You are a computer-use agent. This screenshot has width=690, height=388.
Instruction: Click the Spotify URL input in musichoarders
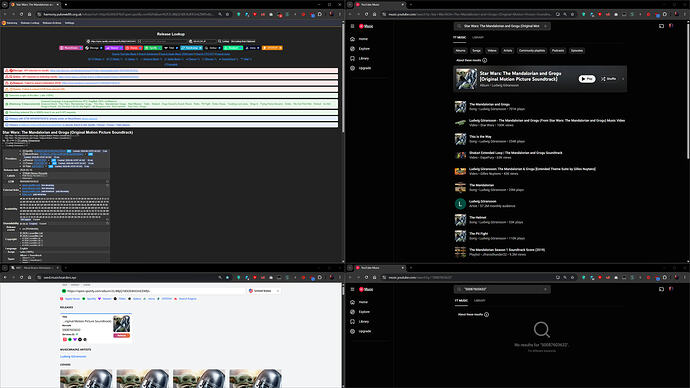pos(153,291)
